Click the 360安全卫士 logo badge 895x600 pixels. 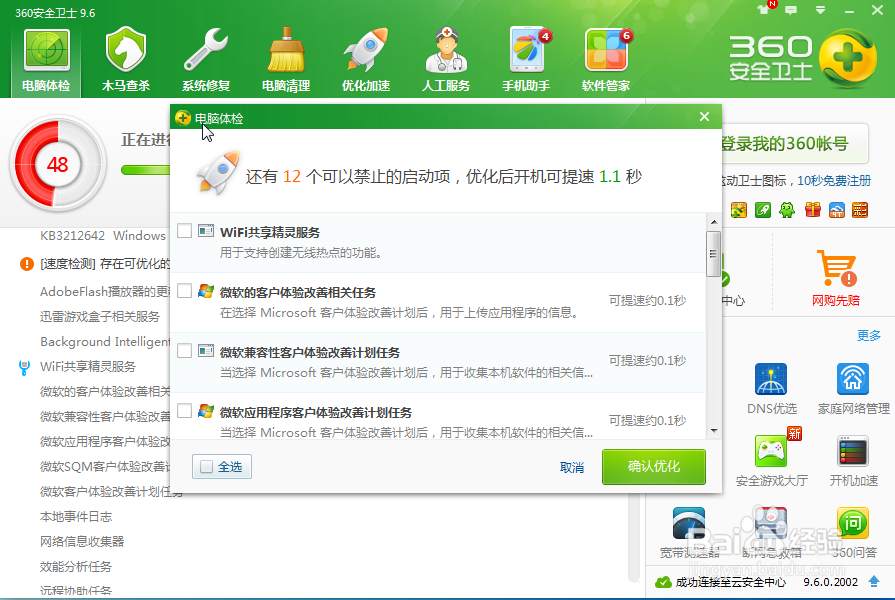[848, 58]
